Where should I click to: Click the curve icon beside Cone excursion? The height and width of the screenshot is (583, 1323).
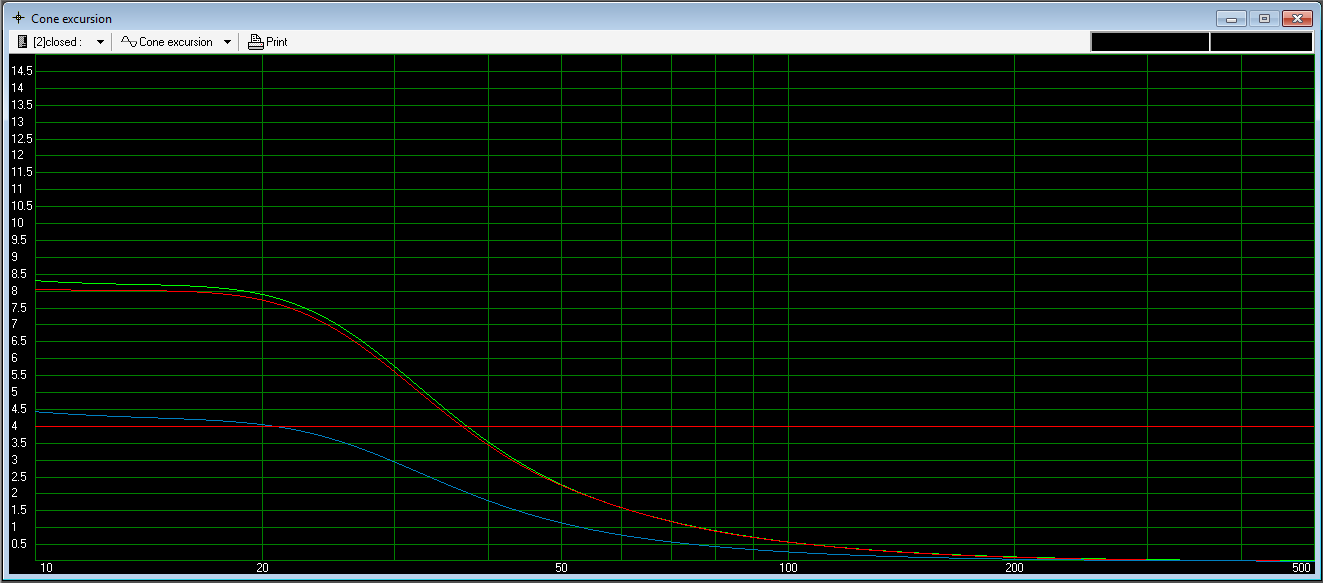point(128,42)
